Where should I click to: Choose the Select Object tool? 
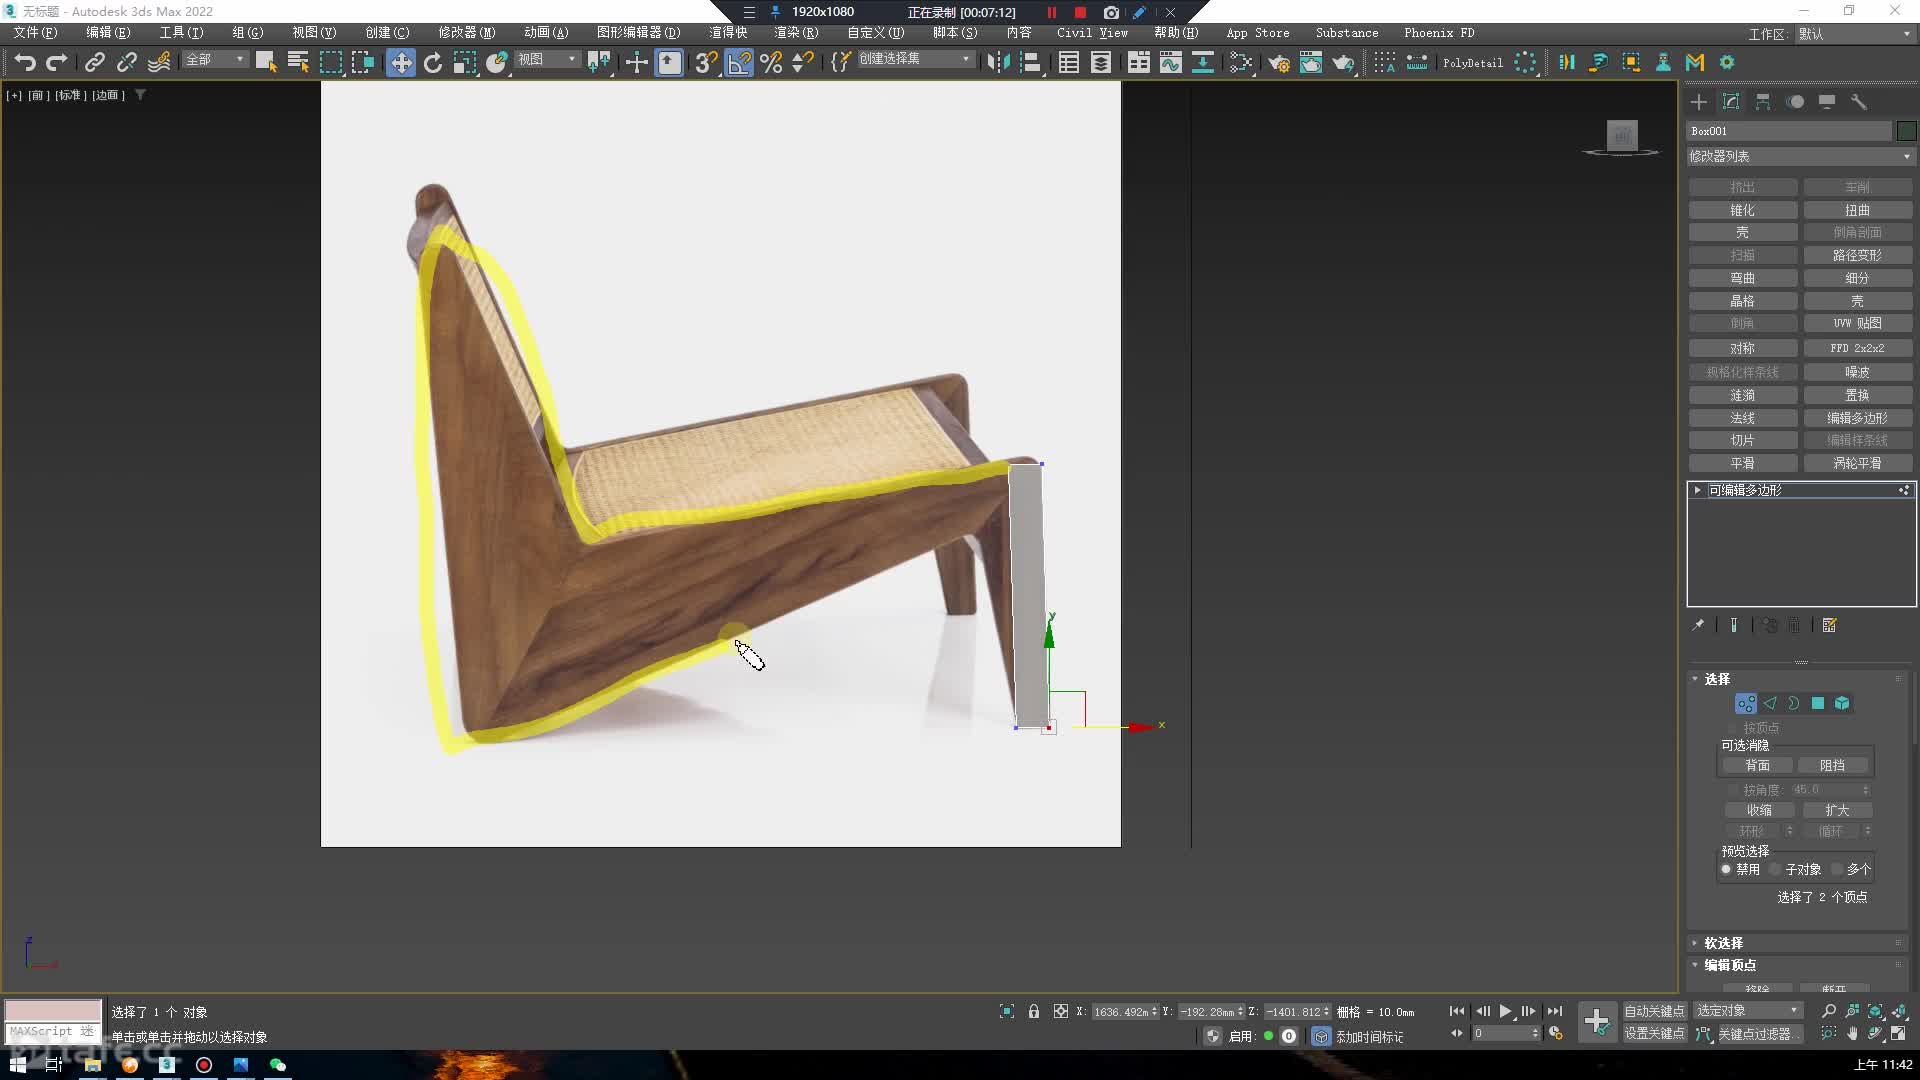(x=265, y=62)
